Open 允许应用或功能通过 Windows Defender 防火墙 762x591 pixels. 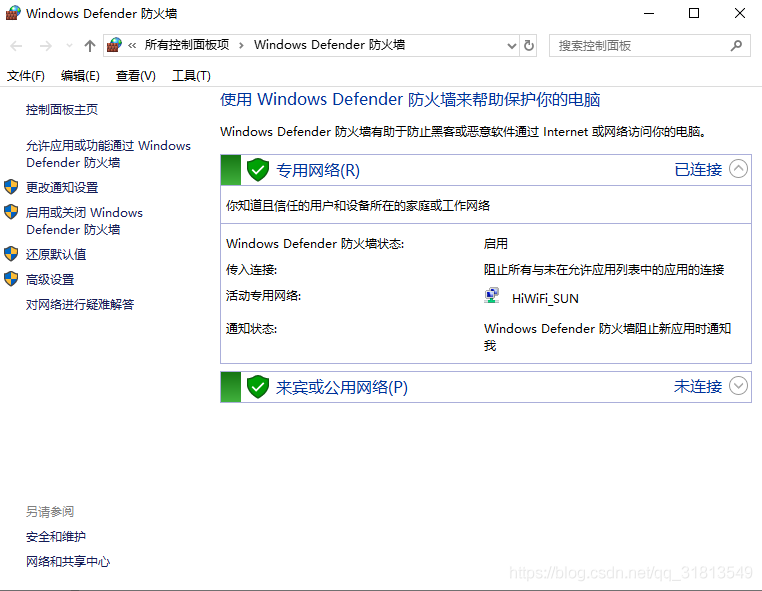(108, 154)
